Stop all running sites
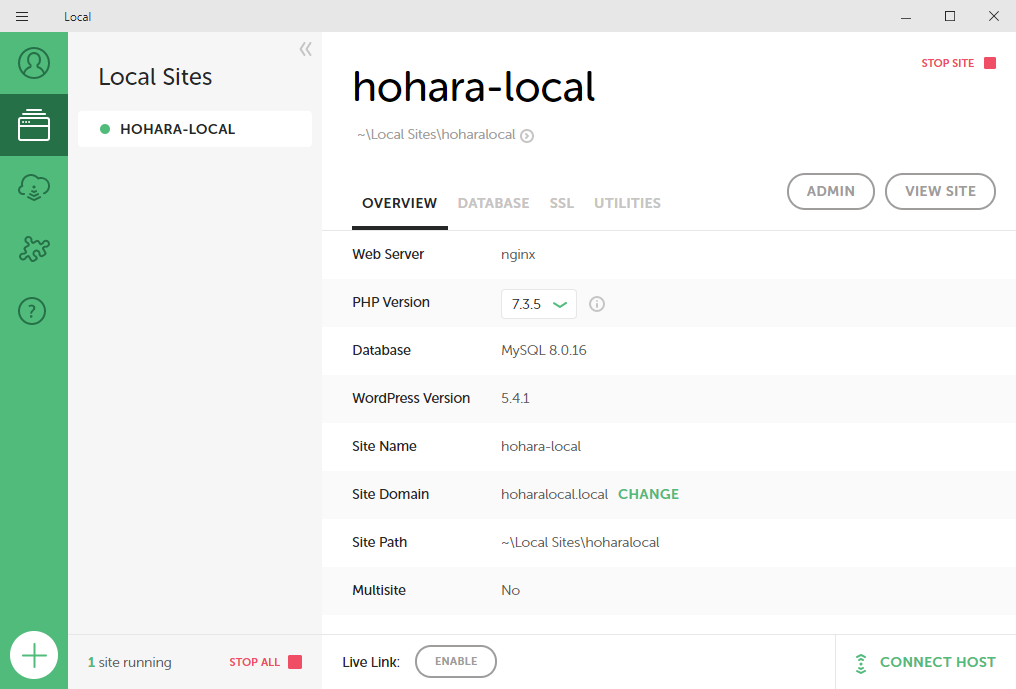Screen dimensions: 1016x689 pos(265,662)
